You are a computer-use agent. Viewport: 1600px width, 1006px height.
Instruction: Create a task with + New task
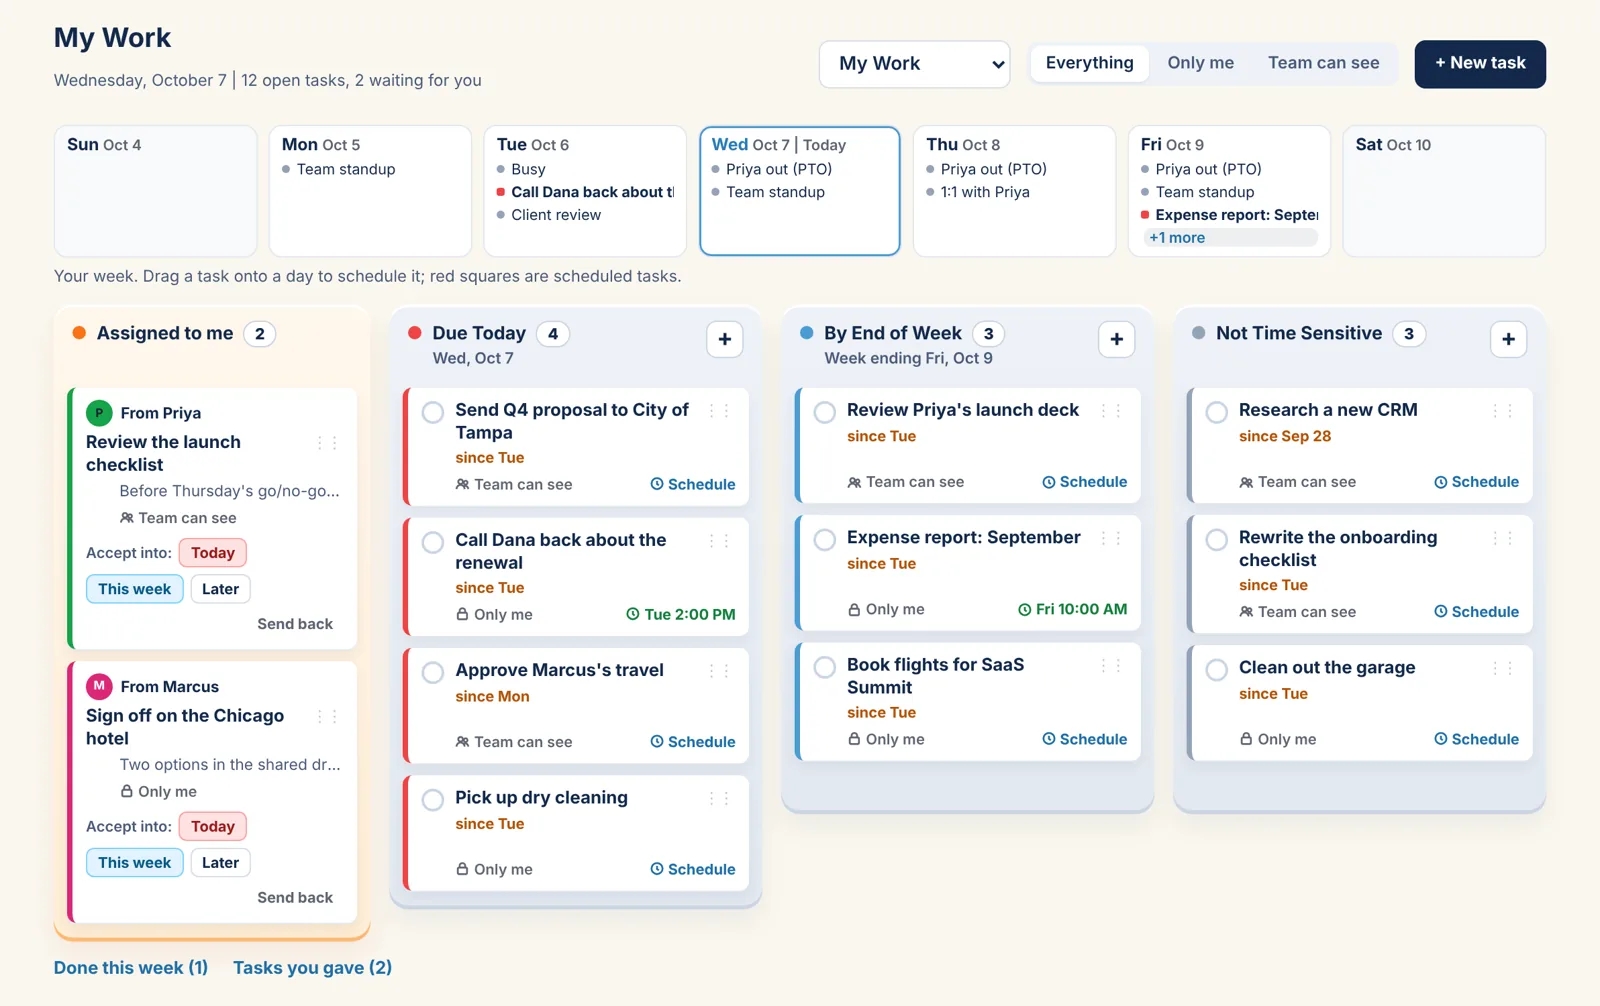pyautogui.click(x=1480, y=64)
